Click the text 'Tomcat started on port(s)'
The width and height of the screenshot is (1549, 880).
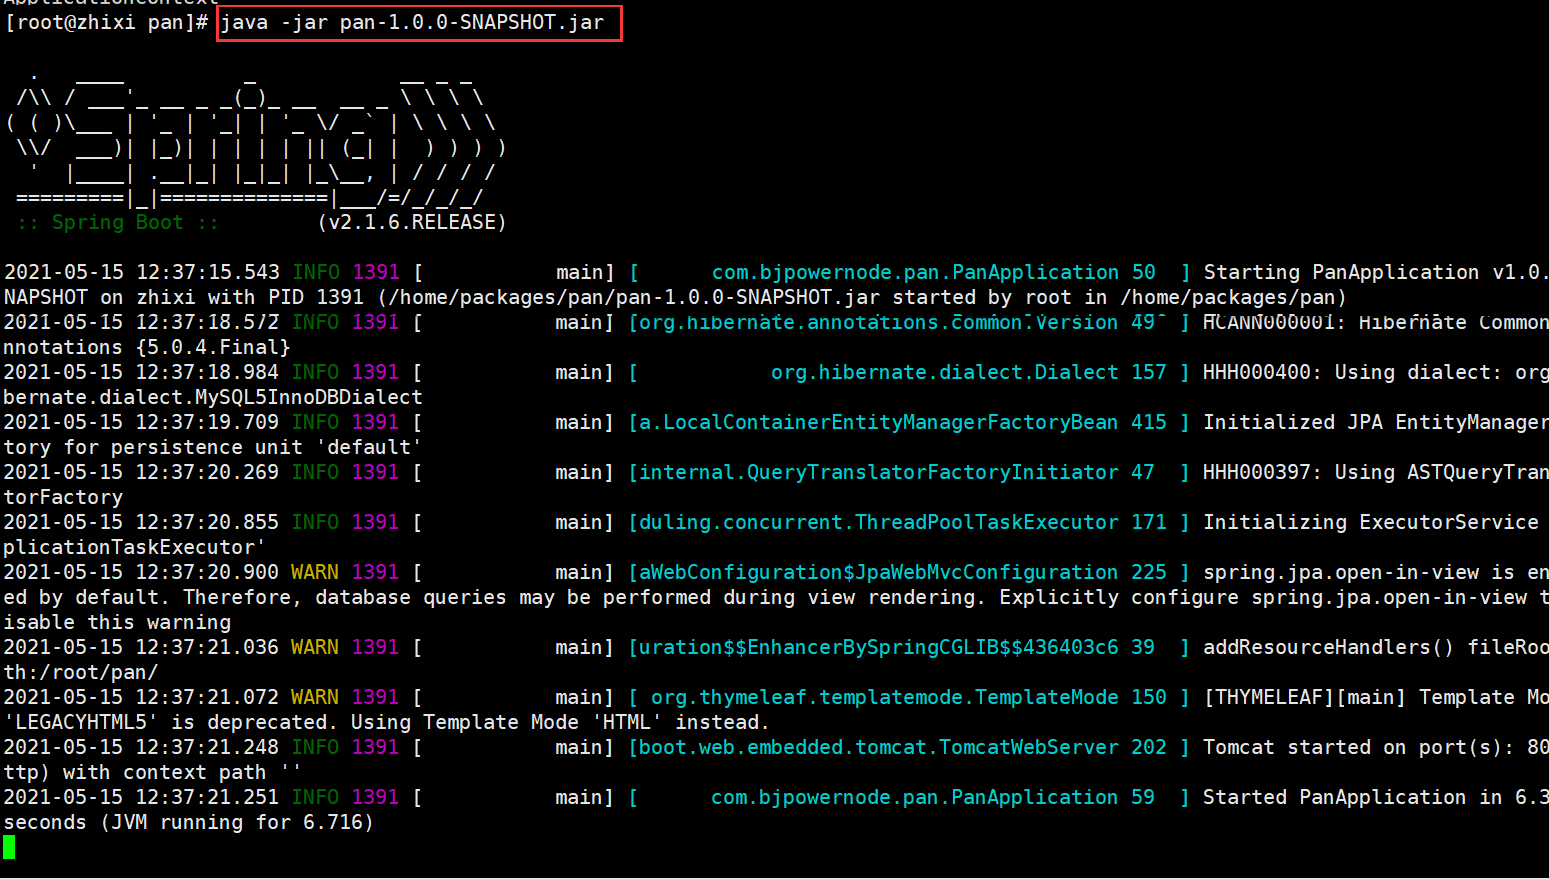pos(1353,747)
